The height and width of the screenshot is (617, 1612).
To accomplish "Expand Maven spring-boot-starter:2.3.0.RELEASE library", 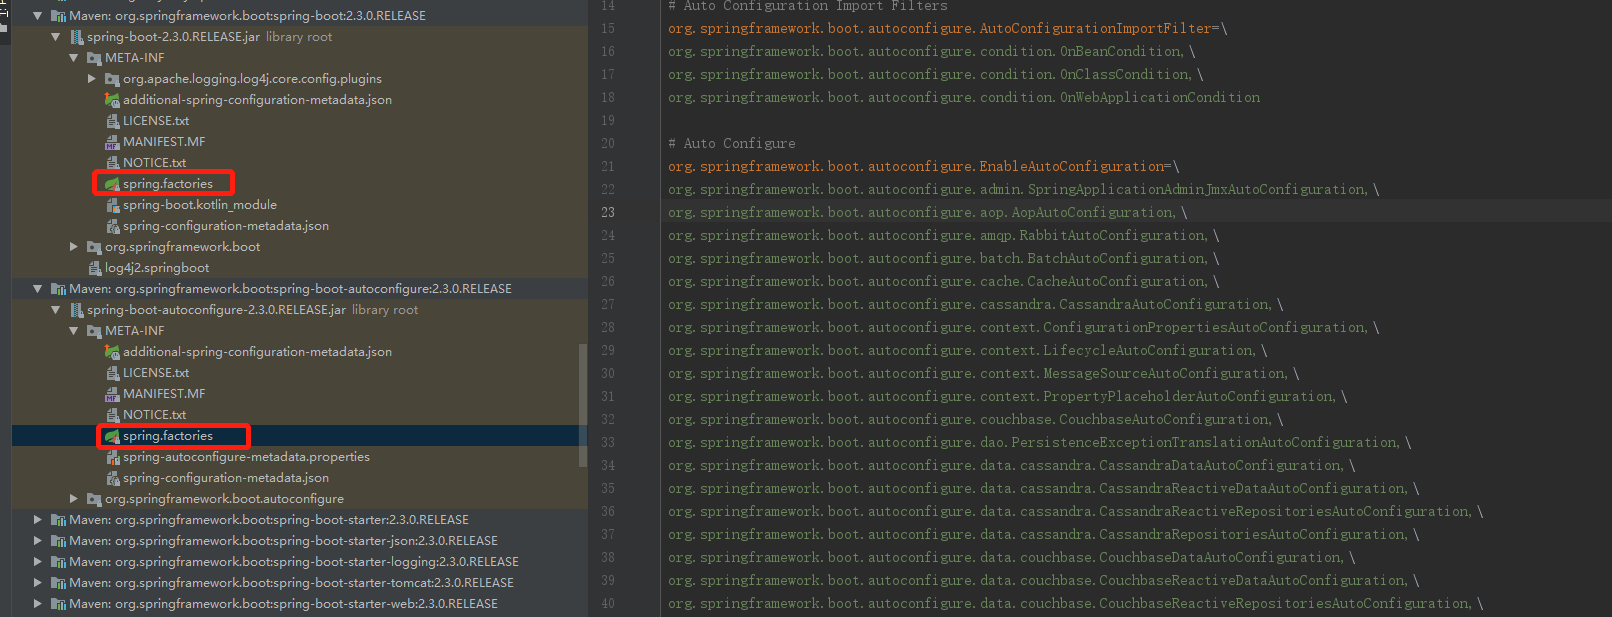I will (38, 520).
